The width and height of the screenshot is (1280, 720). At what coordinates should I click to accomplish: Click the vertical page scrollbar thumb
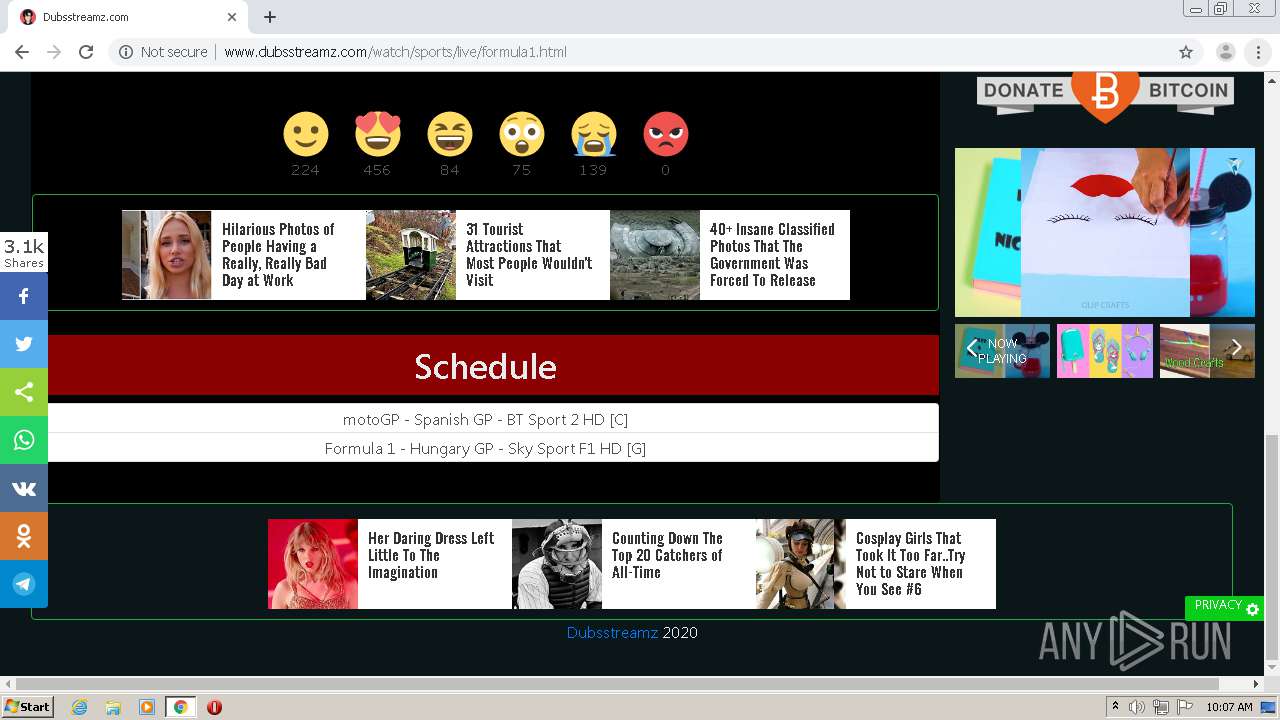[1272, 548]
